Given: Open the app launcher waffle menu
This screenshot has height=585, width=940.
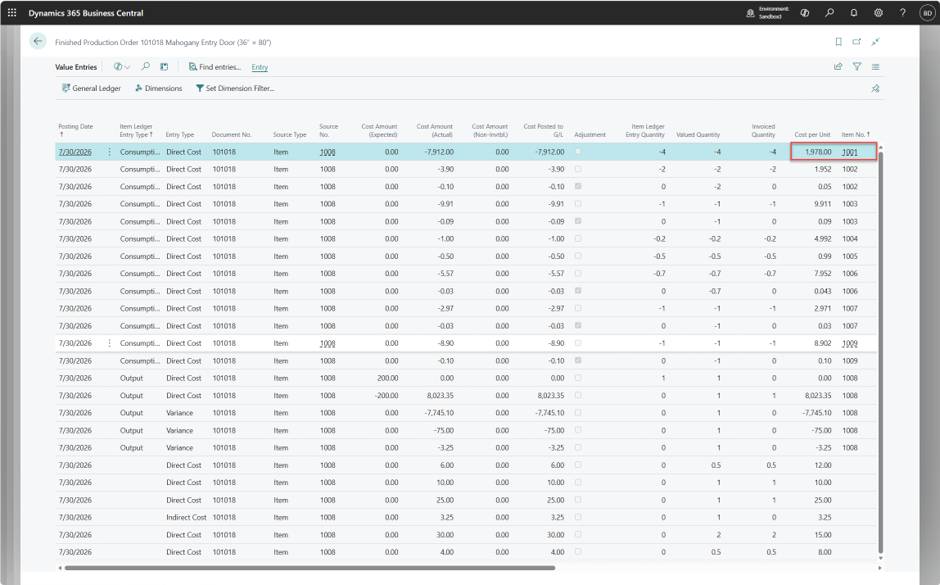Looking at the screenshot, I should pyautogui.click(x=12, y=13).
